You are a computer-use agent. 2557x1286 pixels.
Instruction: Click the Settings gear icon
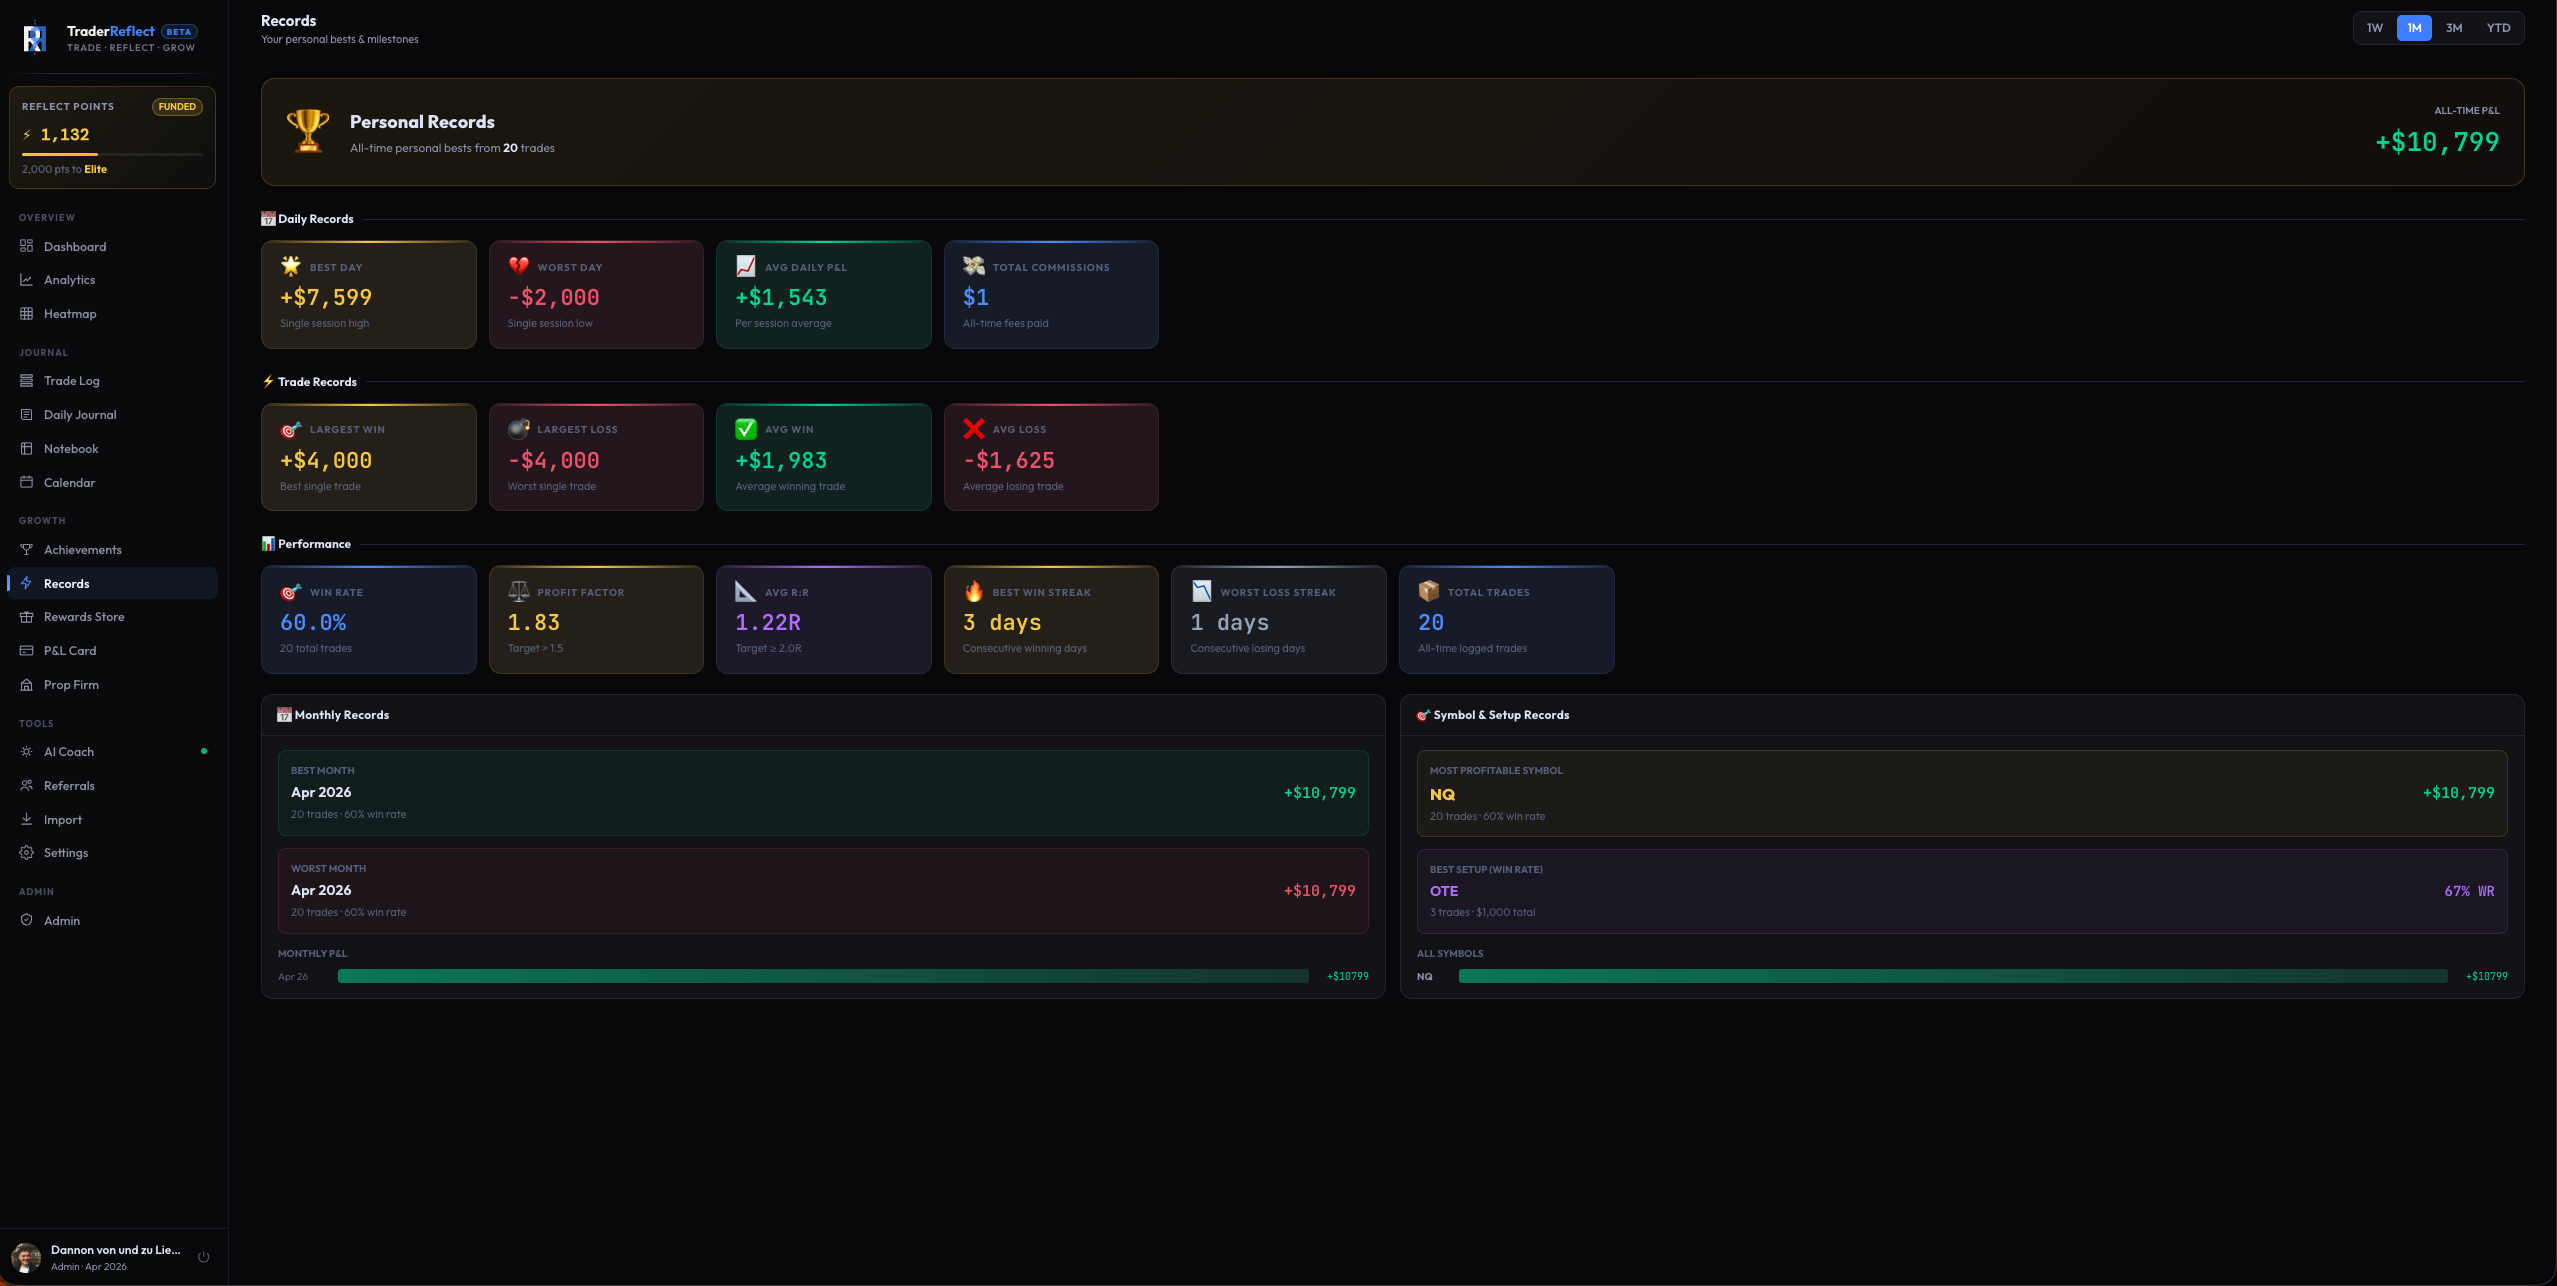[x=27, y=853]
